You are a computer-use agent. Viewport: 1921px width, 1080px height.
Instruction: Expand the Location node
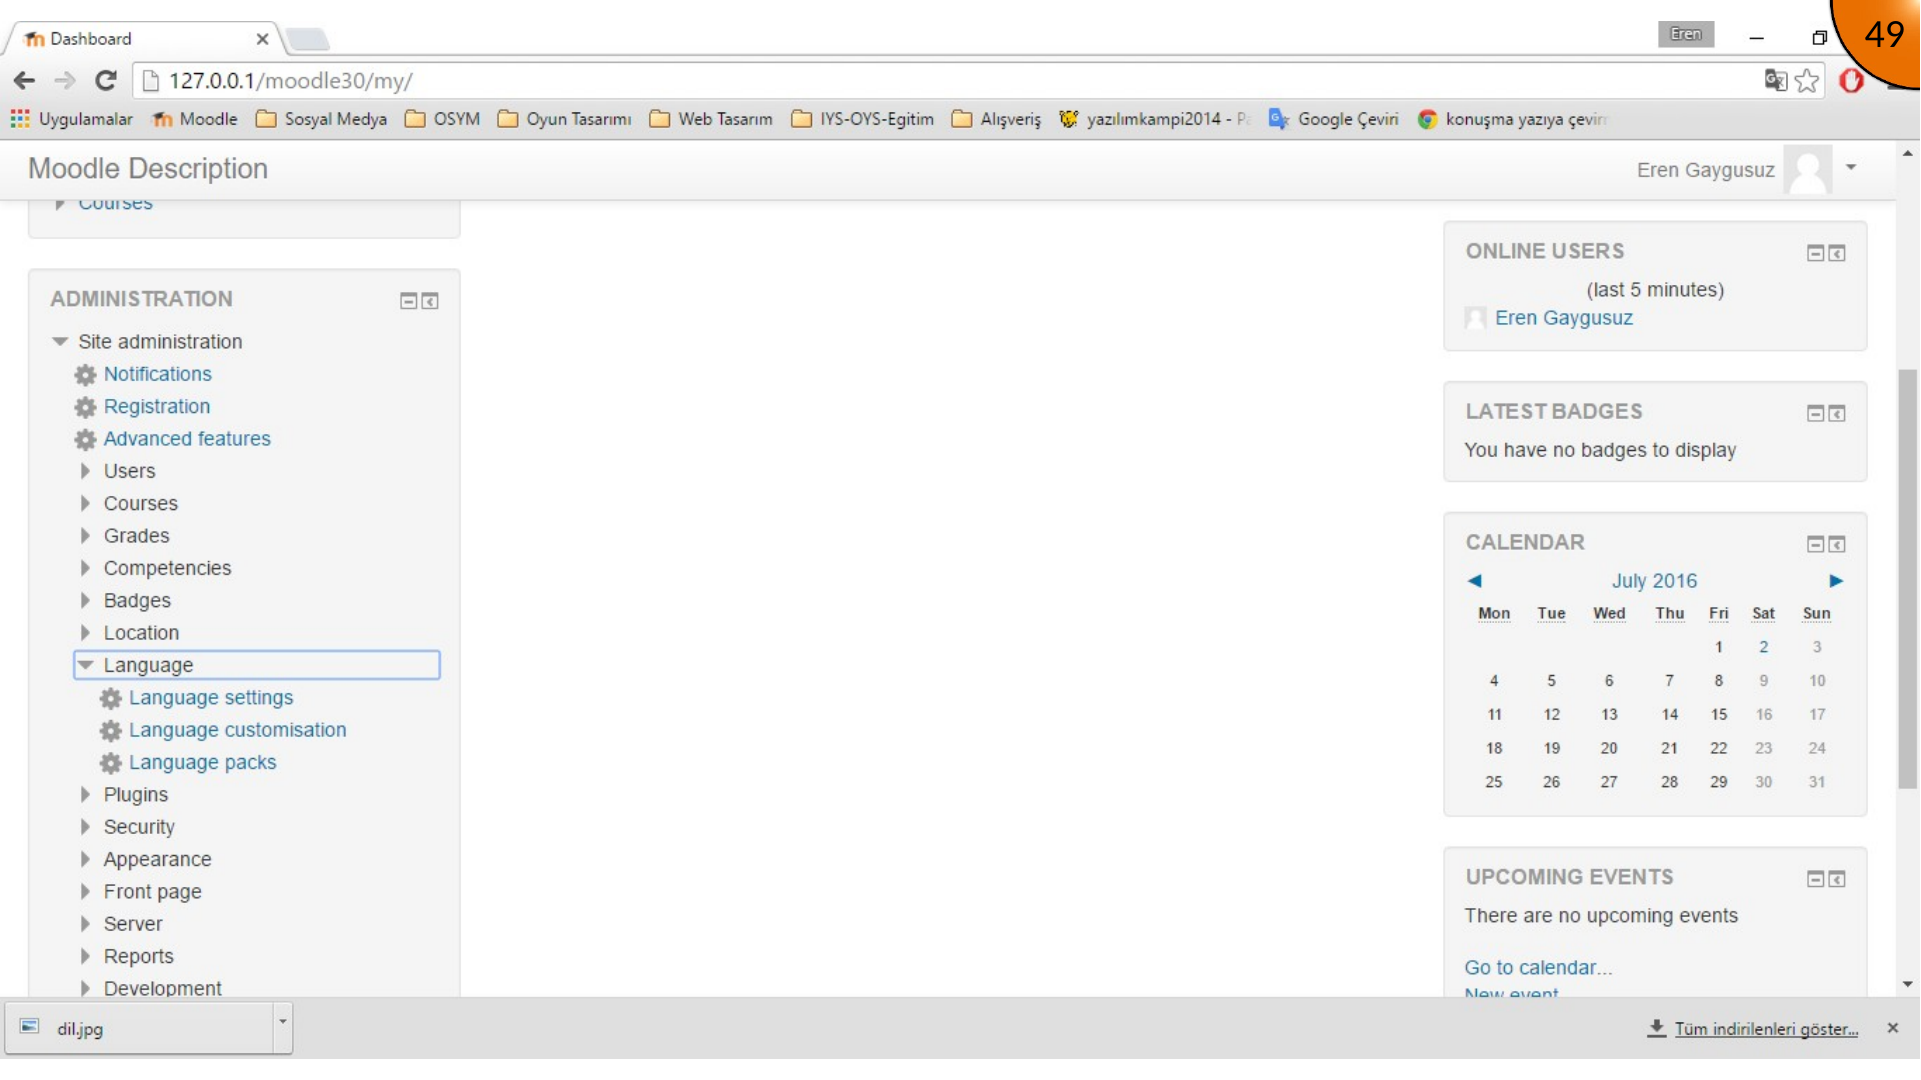(x=85, y=633)
